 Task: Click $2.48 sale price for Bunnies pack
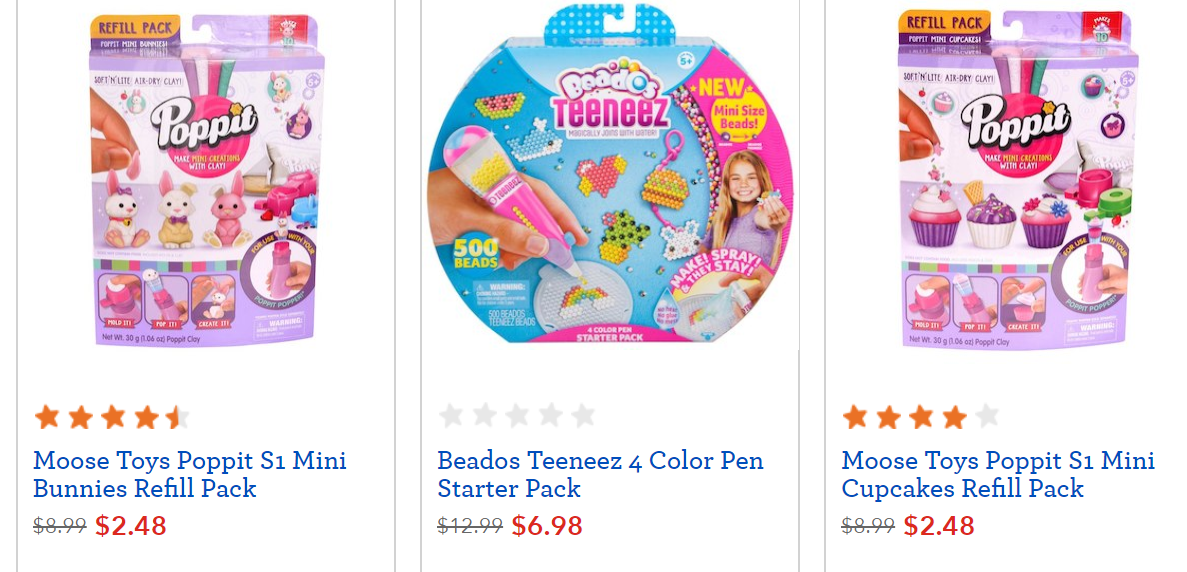(x=131, y=525)
